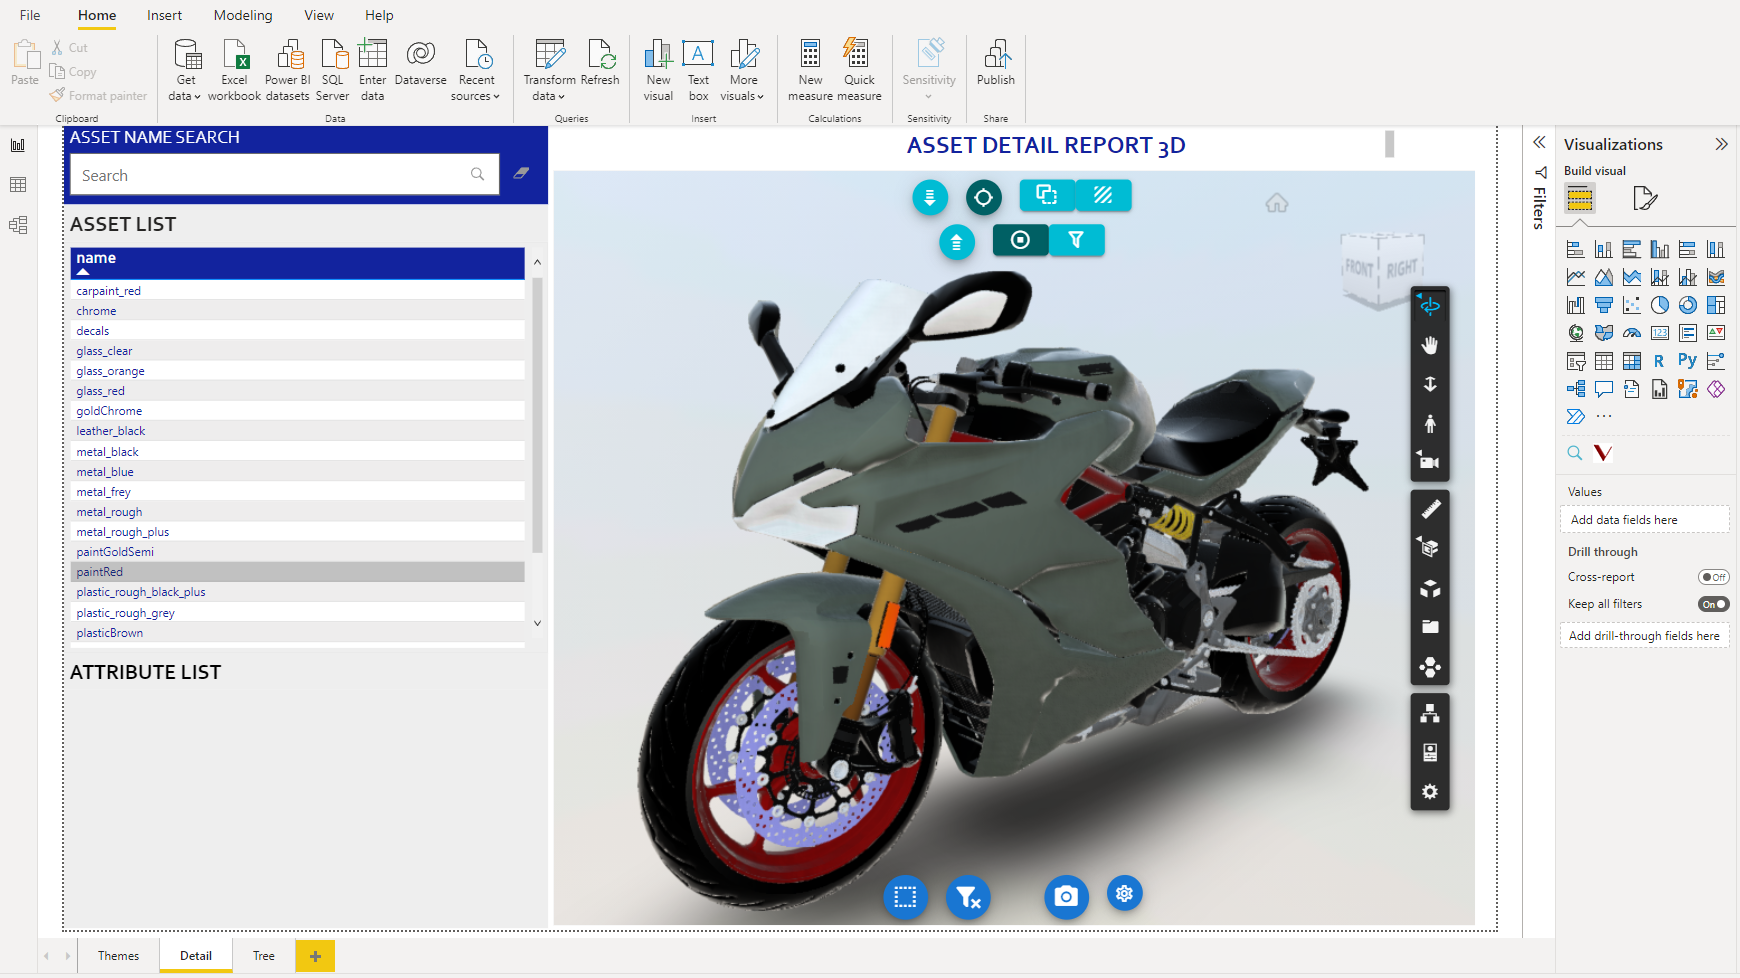Image resolution: width=1740 pixels, height=978 pixels.
Task: Collapse the Visualizations pane
Action: (x=1721, y=144)
